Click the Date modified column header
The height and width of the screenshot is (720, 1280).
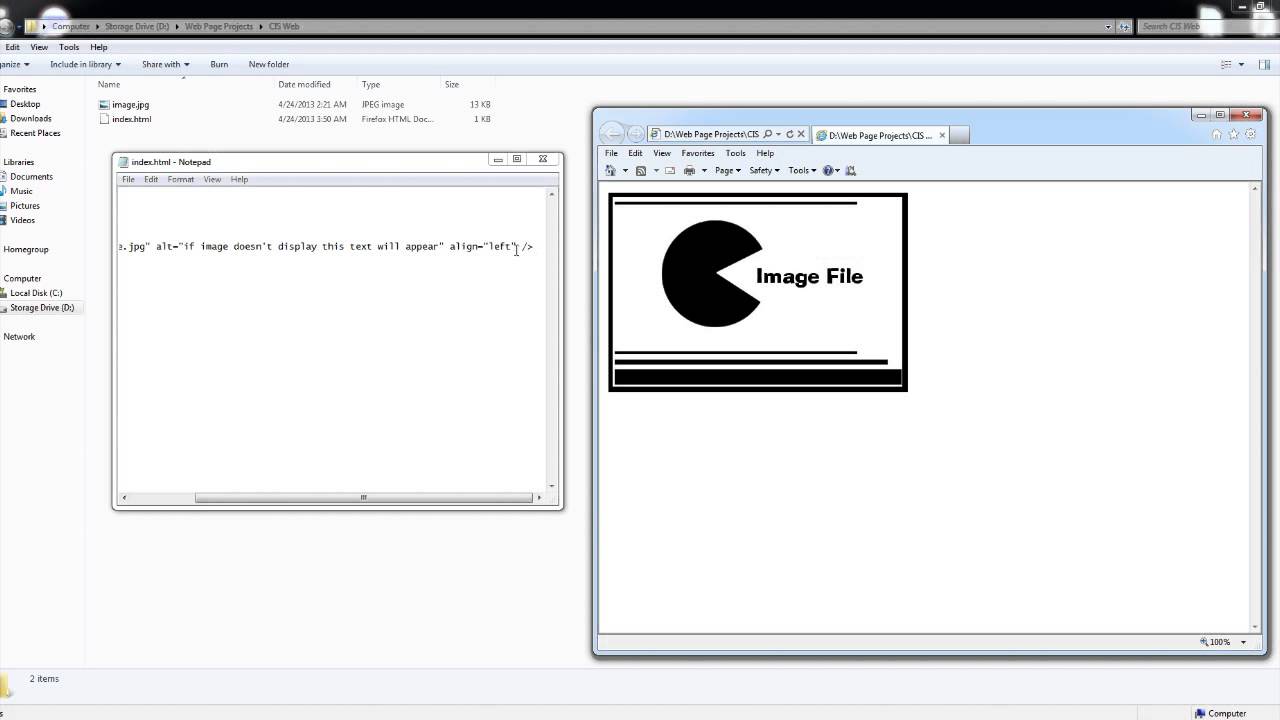304,84
